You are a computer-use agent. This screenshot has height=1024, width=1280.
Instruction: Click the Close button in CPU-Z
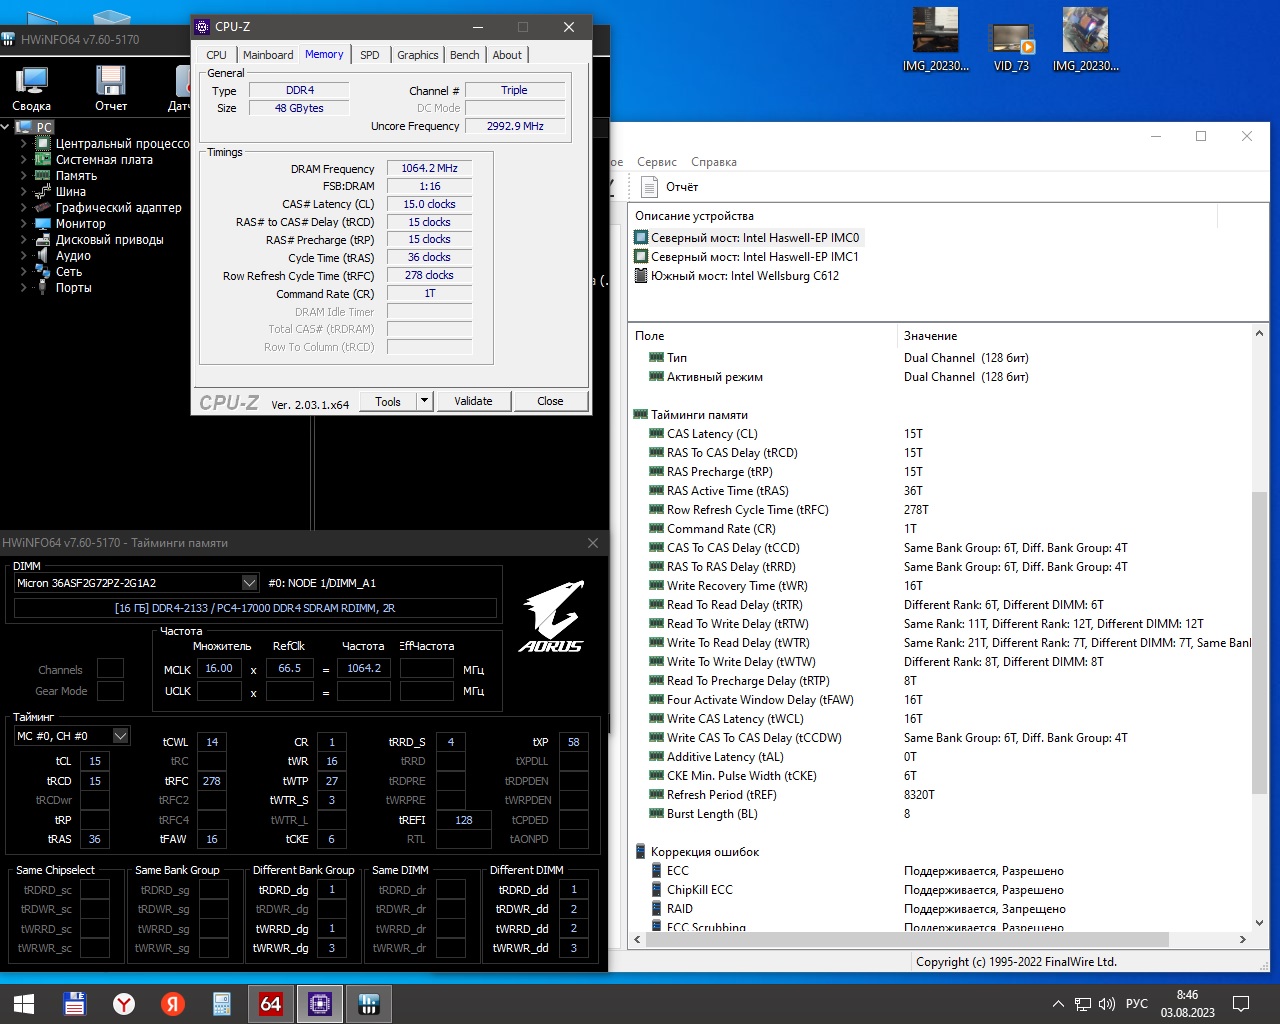tap(550, 401)
